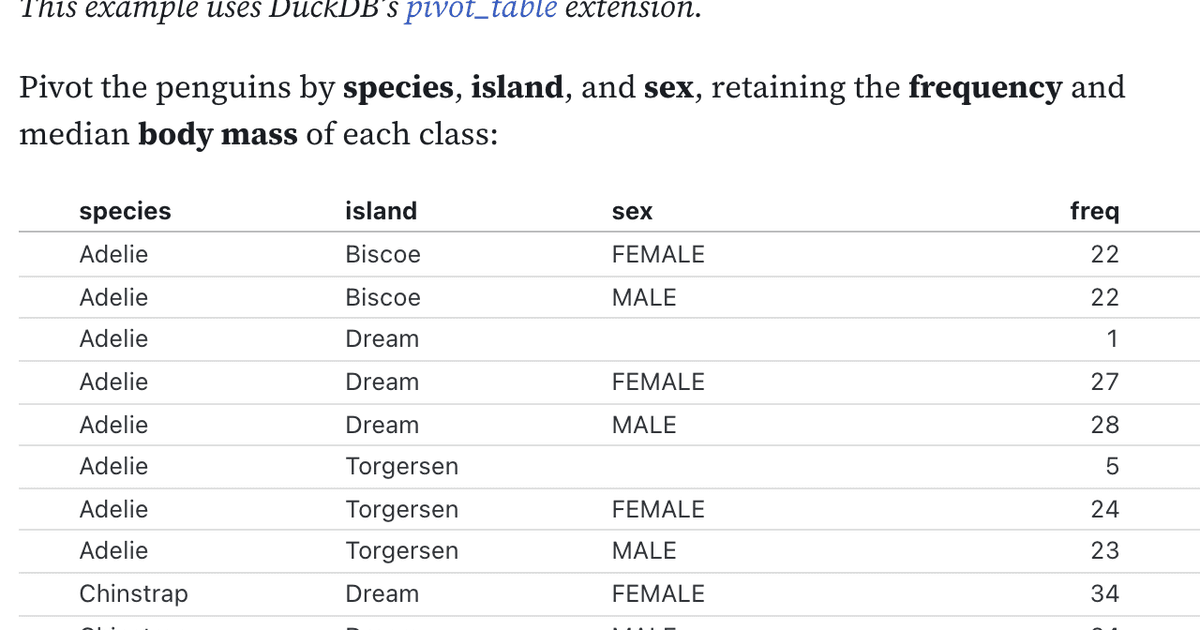Select the freq cell showing 5
This screenshot has height=630, width=1200.
click(x=1112, y=467)
